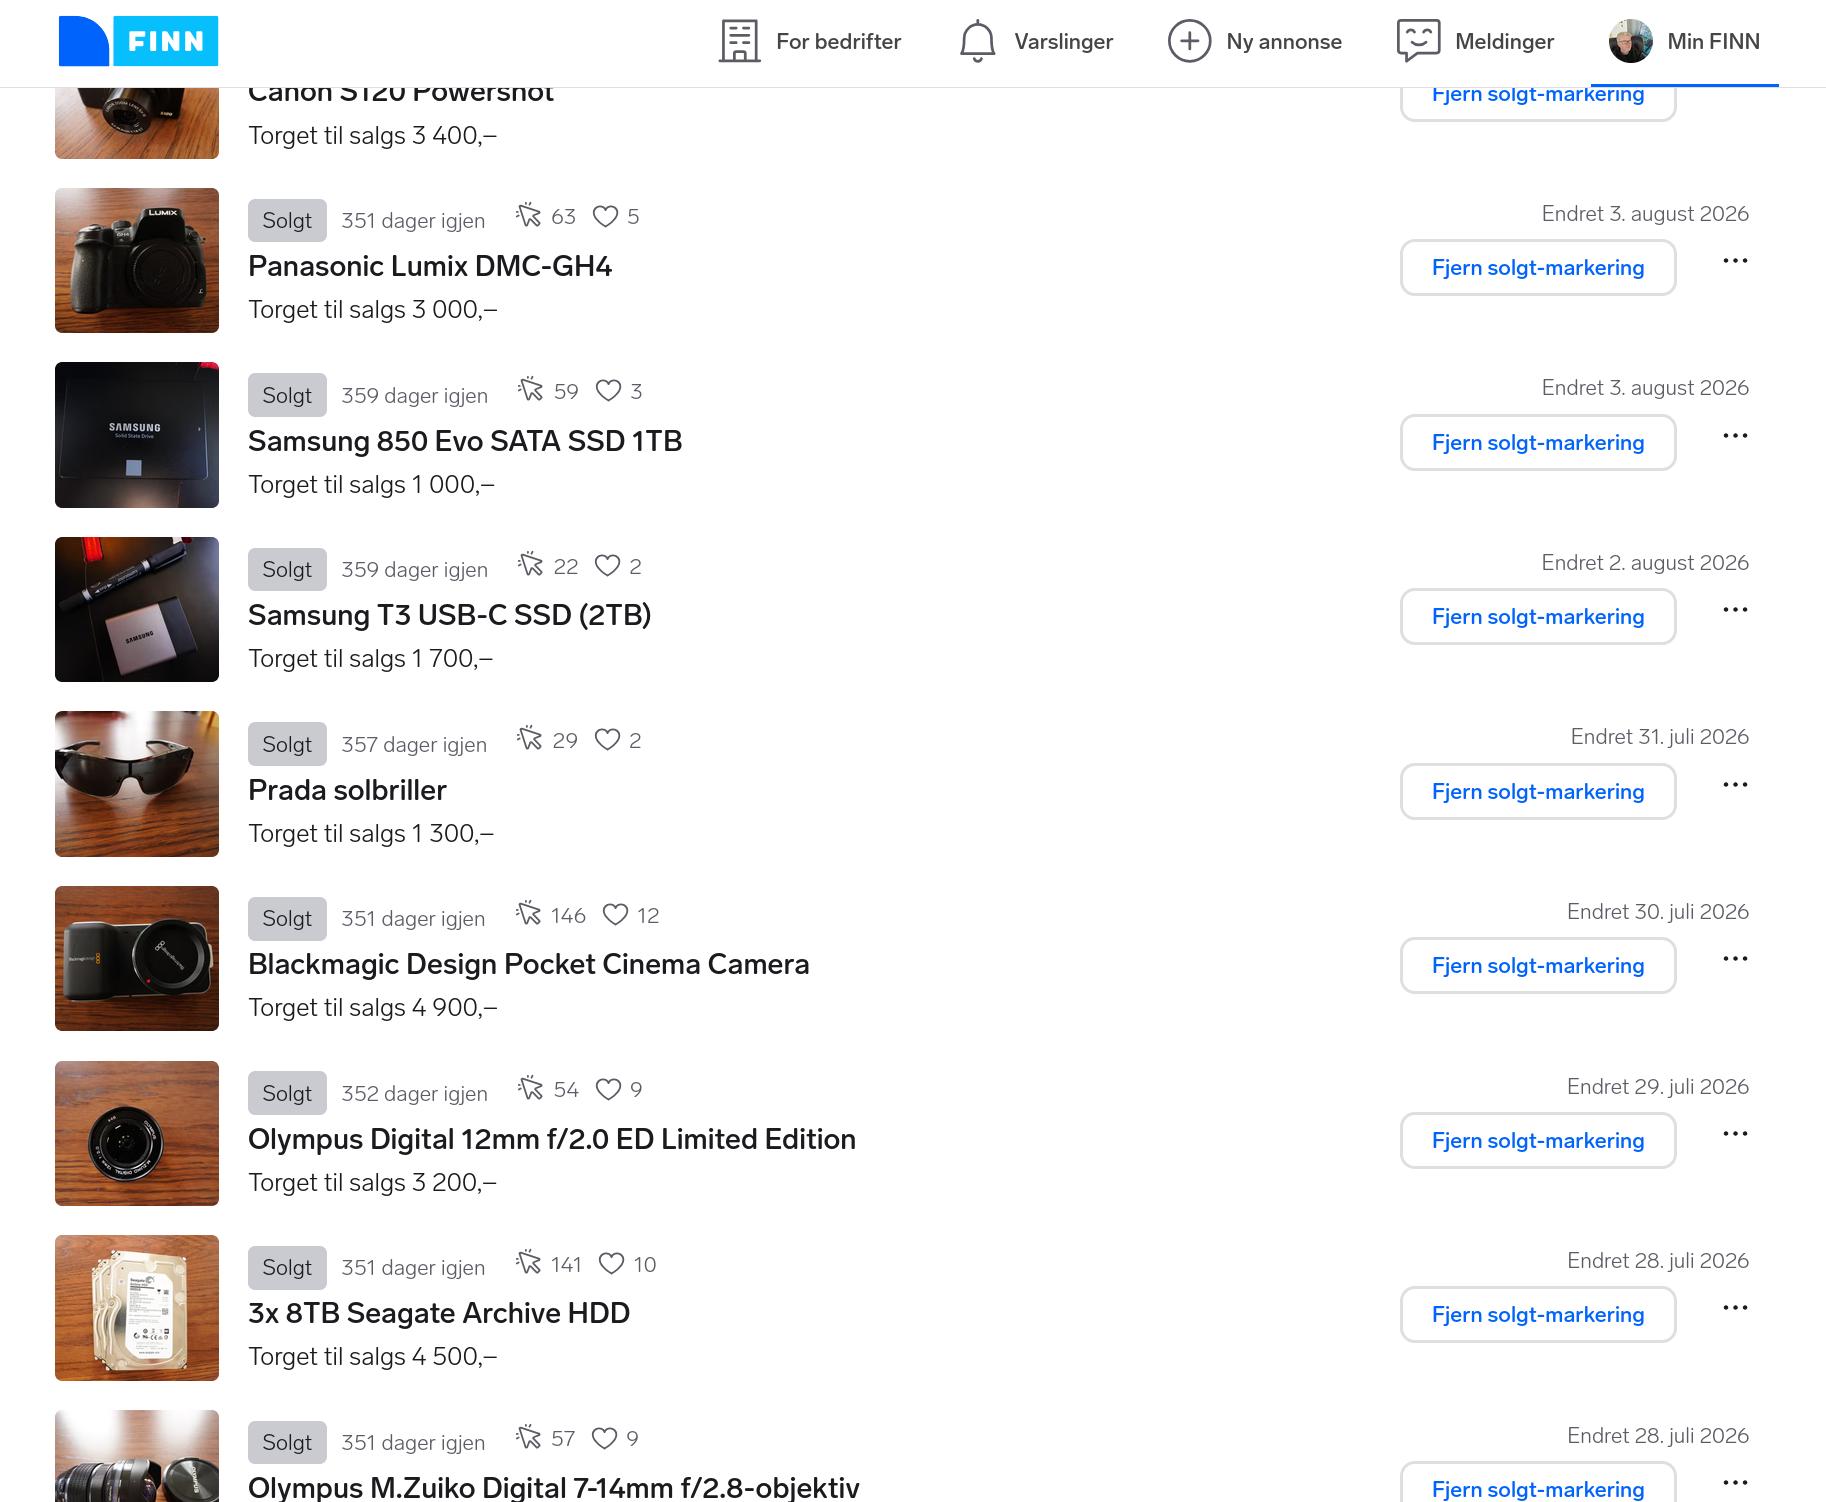This screenshot has height=1502, width=1826.
Task: Click the clicks icon on 3x 8TB Seagate listing
Action: click(529, 1263)
